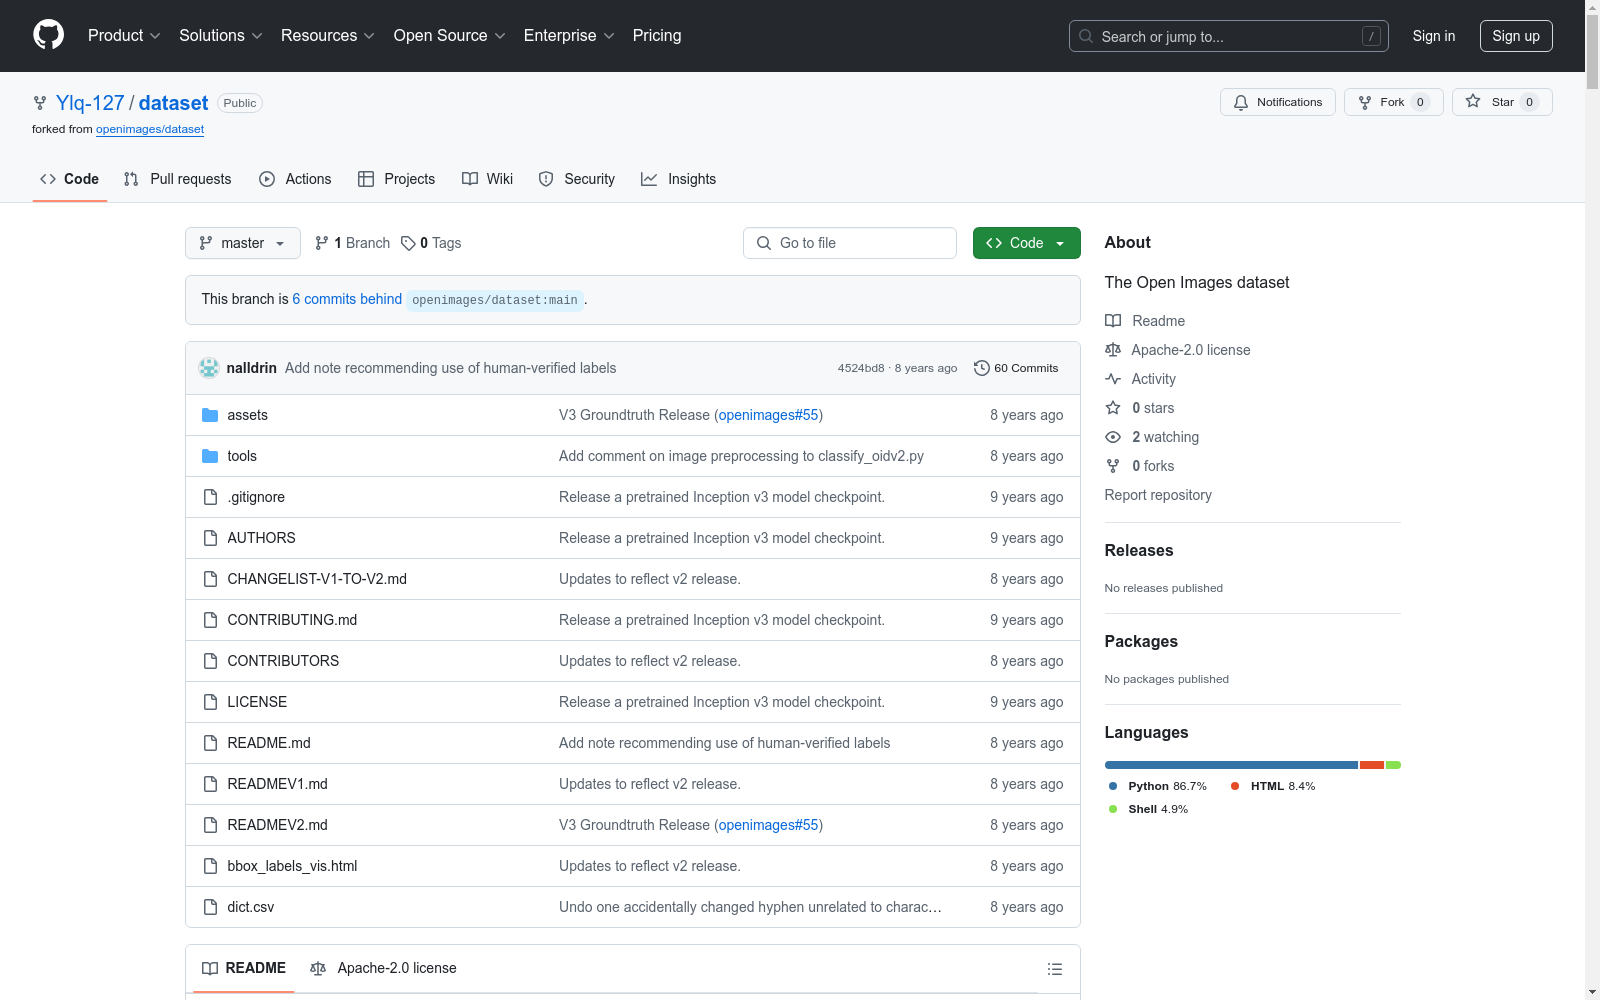This screenshot has height=1000, width=1600.
Task: Switch to Apache-2.0 license tab
Action: pos(384,968)
